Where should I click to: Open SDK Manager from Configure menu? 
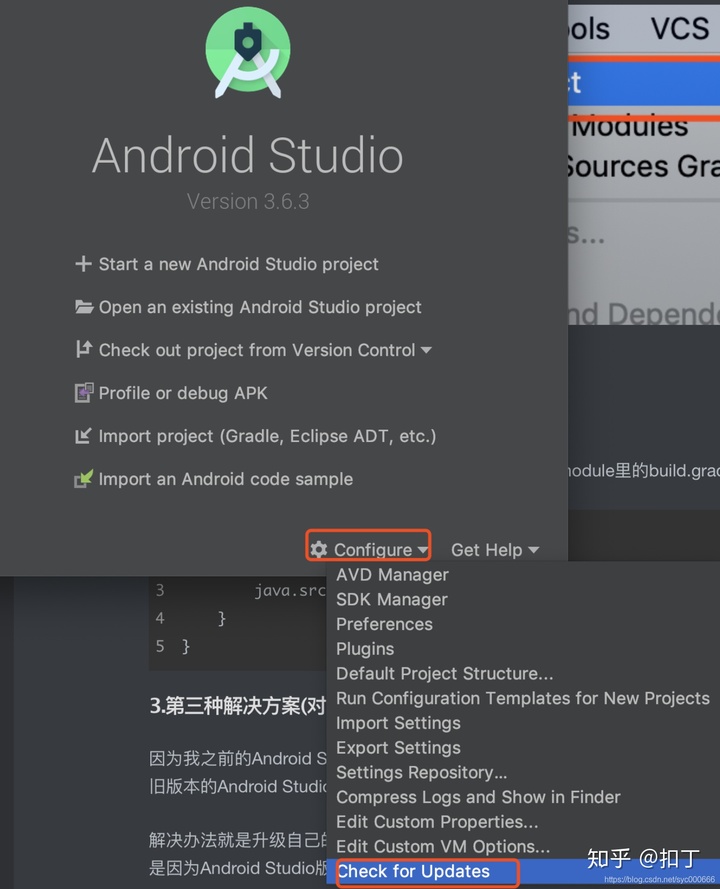coord(392,599)
